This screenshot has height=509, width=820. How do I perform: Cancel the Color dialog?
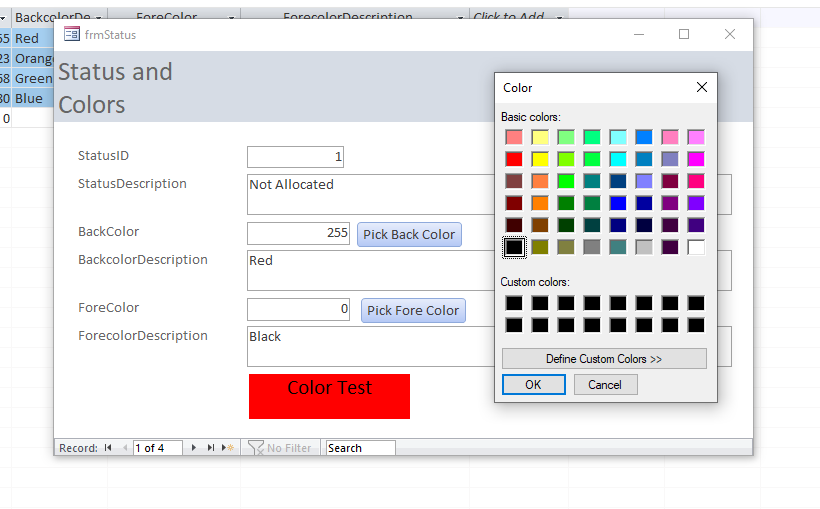click(x=605, y=385)
